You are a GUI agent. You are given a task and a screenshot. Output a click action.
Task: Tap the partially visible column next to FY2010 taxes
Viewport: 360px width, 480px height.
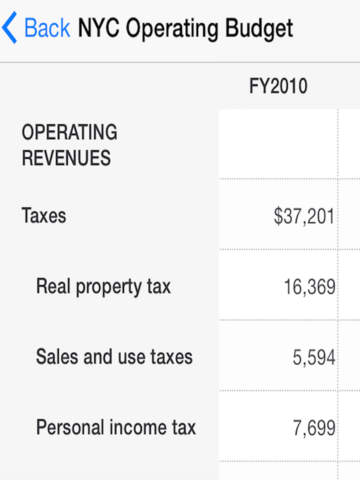coord(350,215)
